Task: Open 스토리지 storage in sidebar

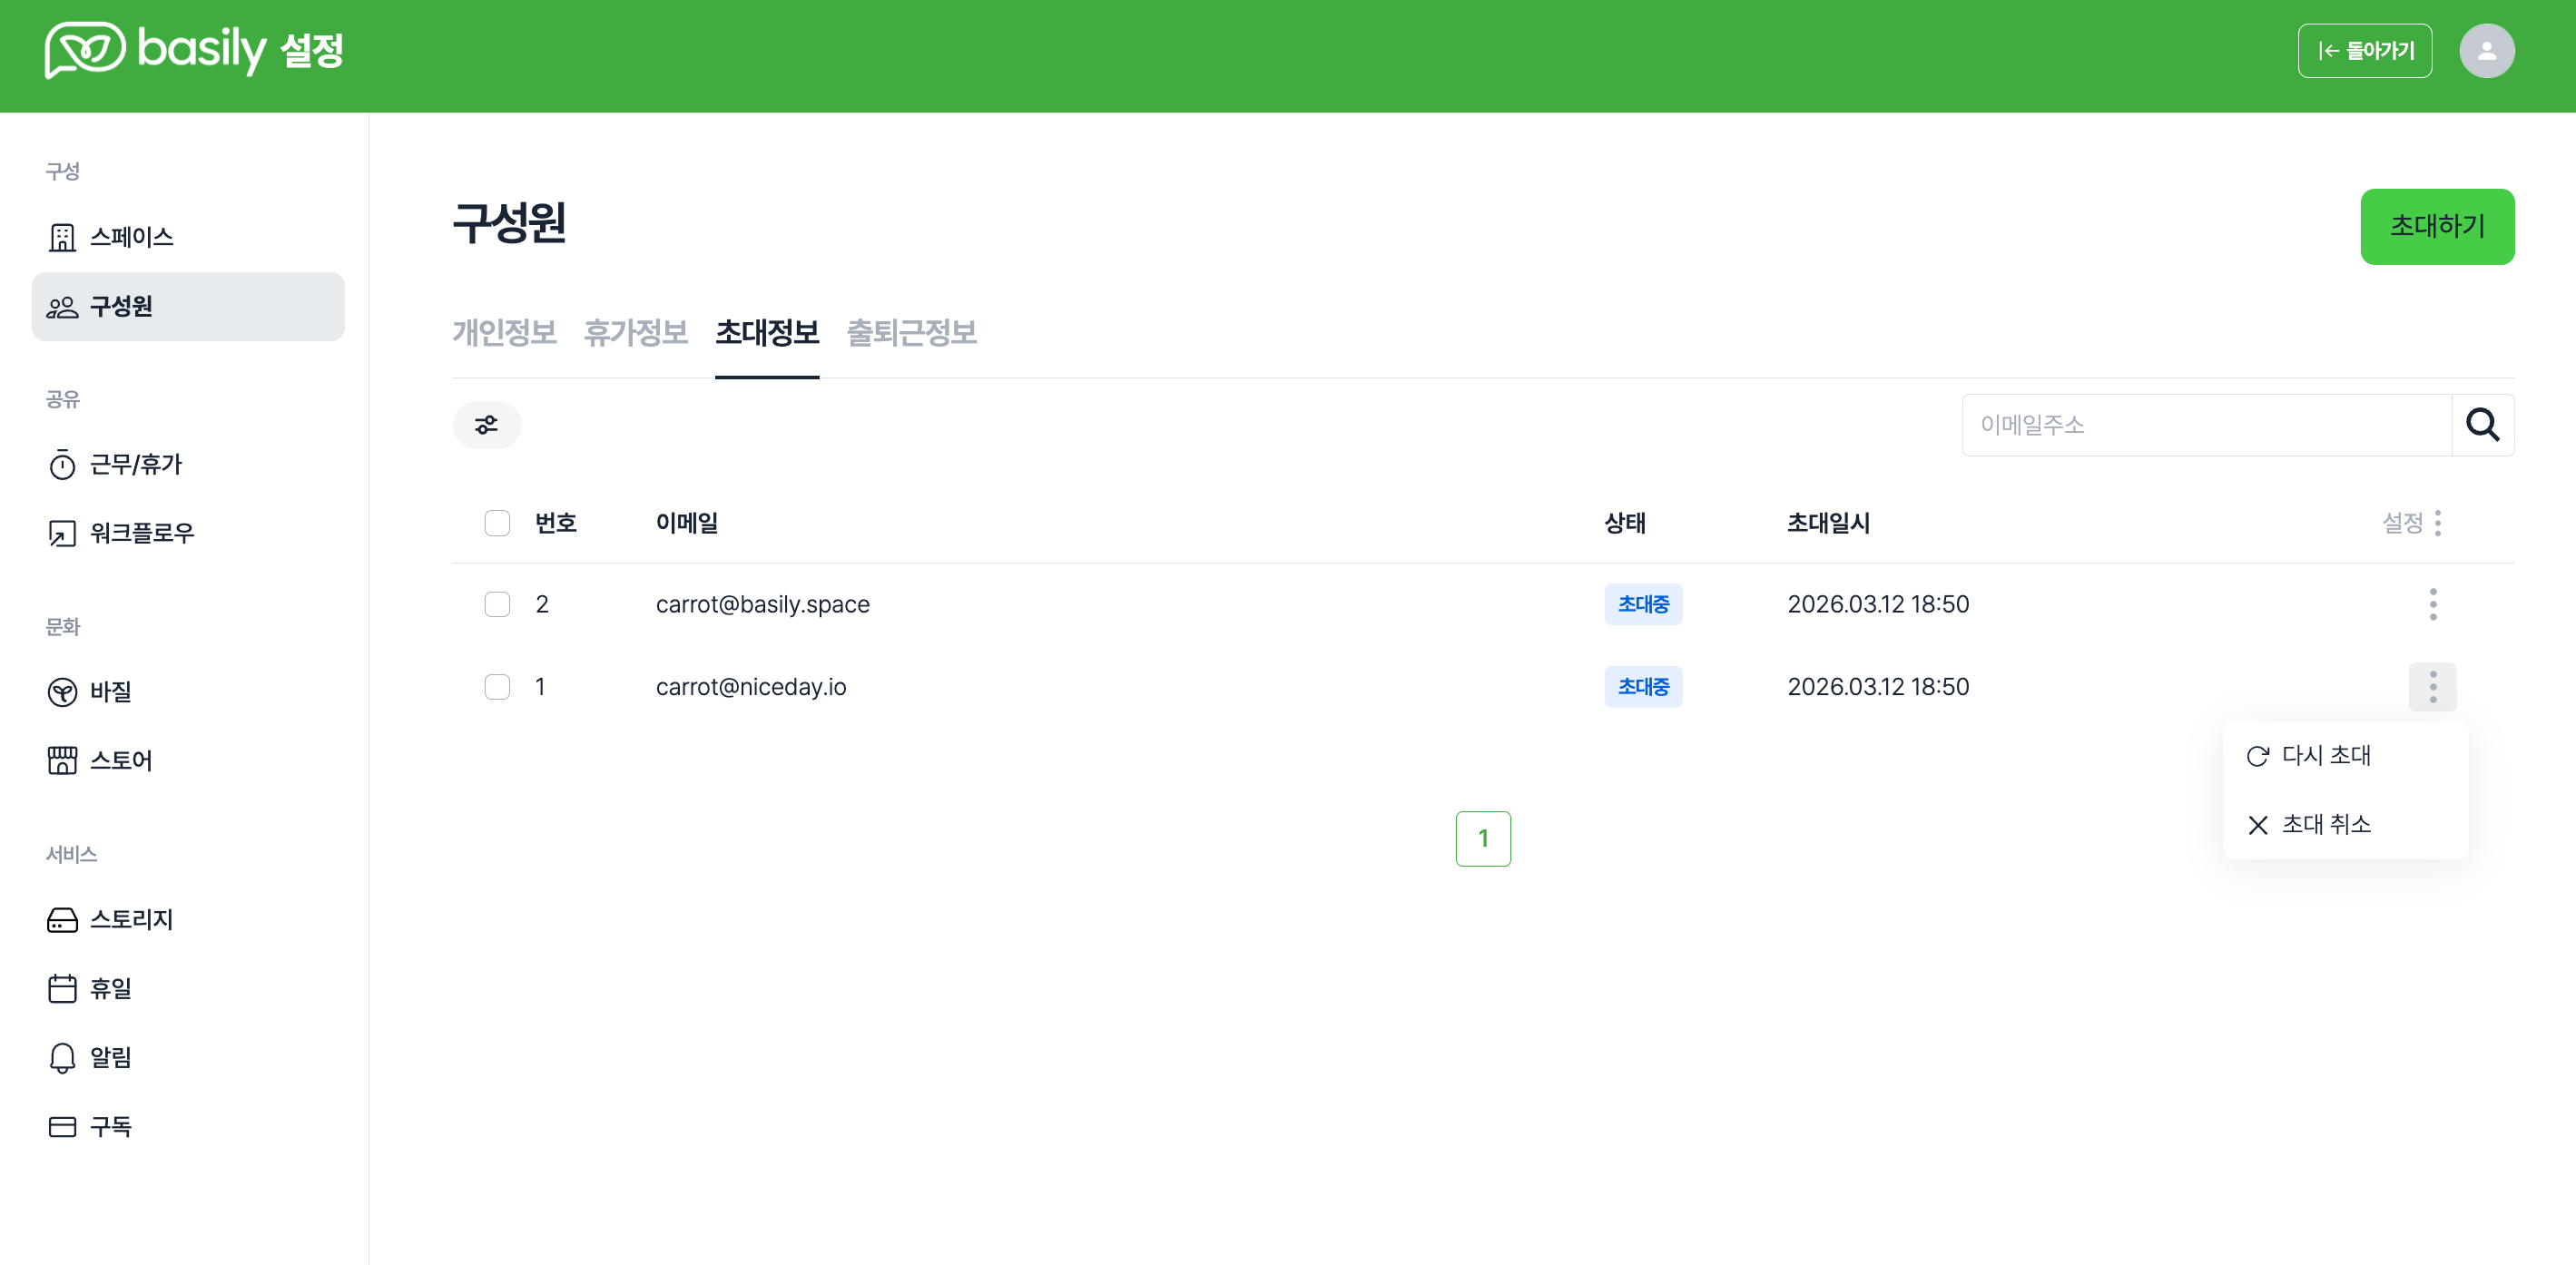Action: point(130,919)
